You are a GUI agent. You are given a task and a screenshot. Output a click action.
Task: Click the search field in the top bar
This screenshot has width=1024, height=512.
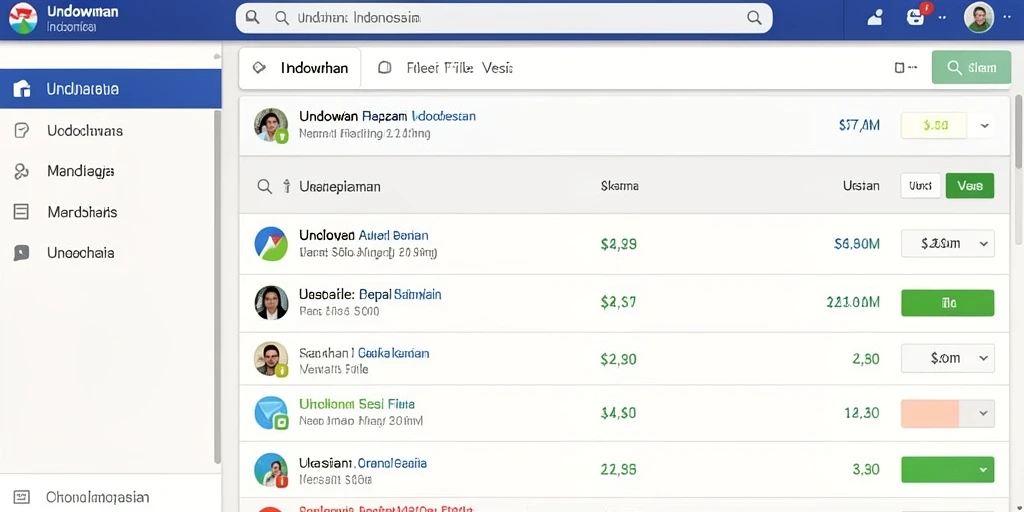pos(504,18)
